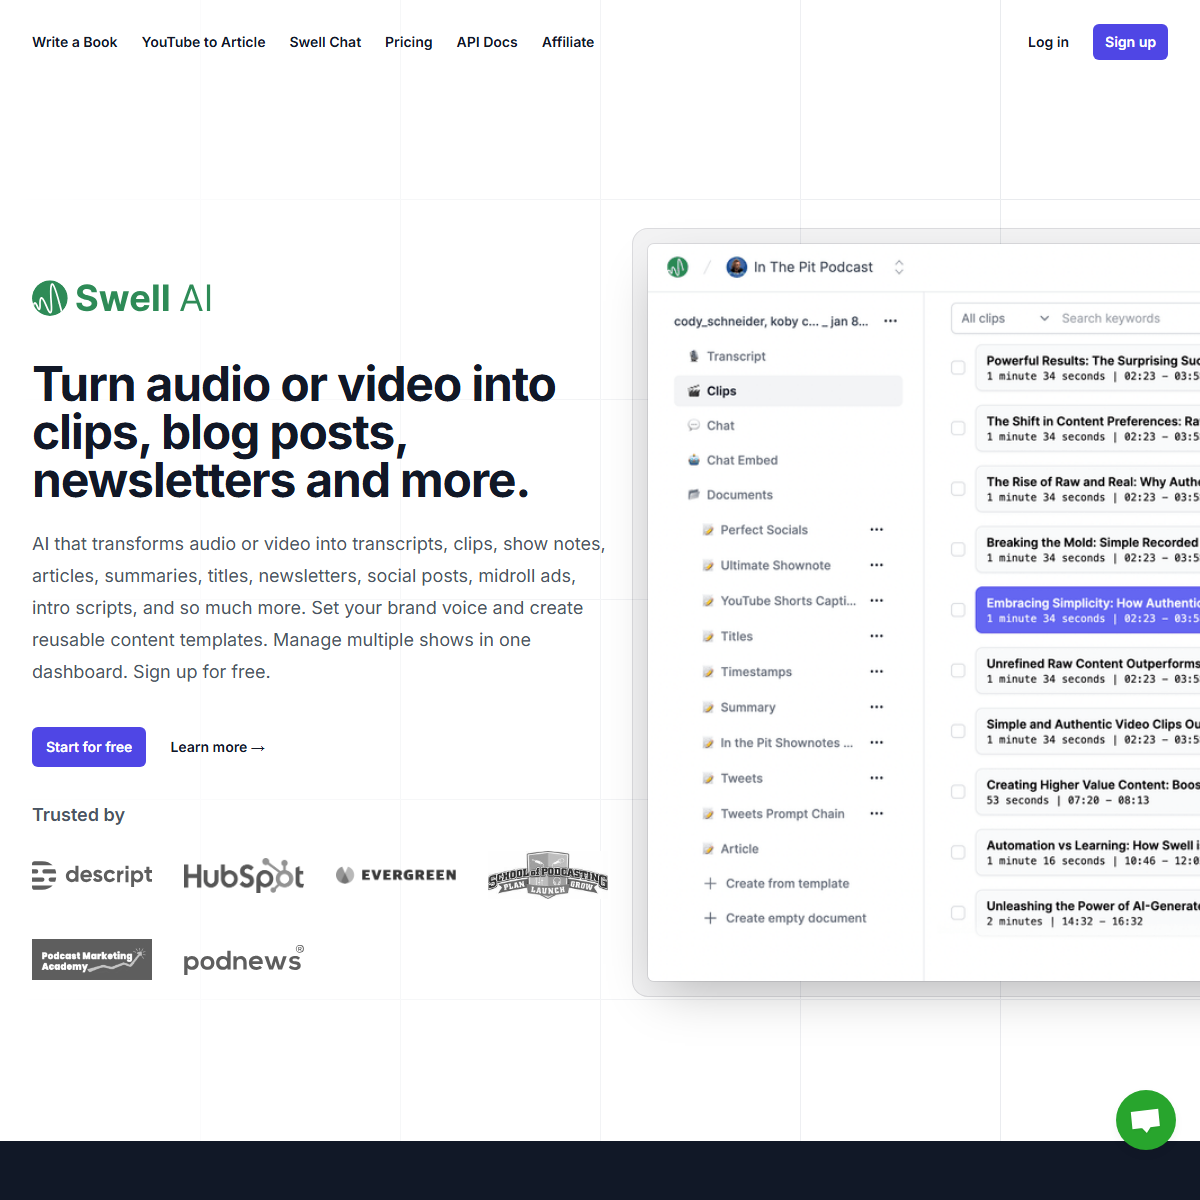Open the options dots for Summary document
Screen dimensions: 1200x1200
coord(877,707)
